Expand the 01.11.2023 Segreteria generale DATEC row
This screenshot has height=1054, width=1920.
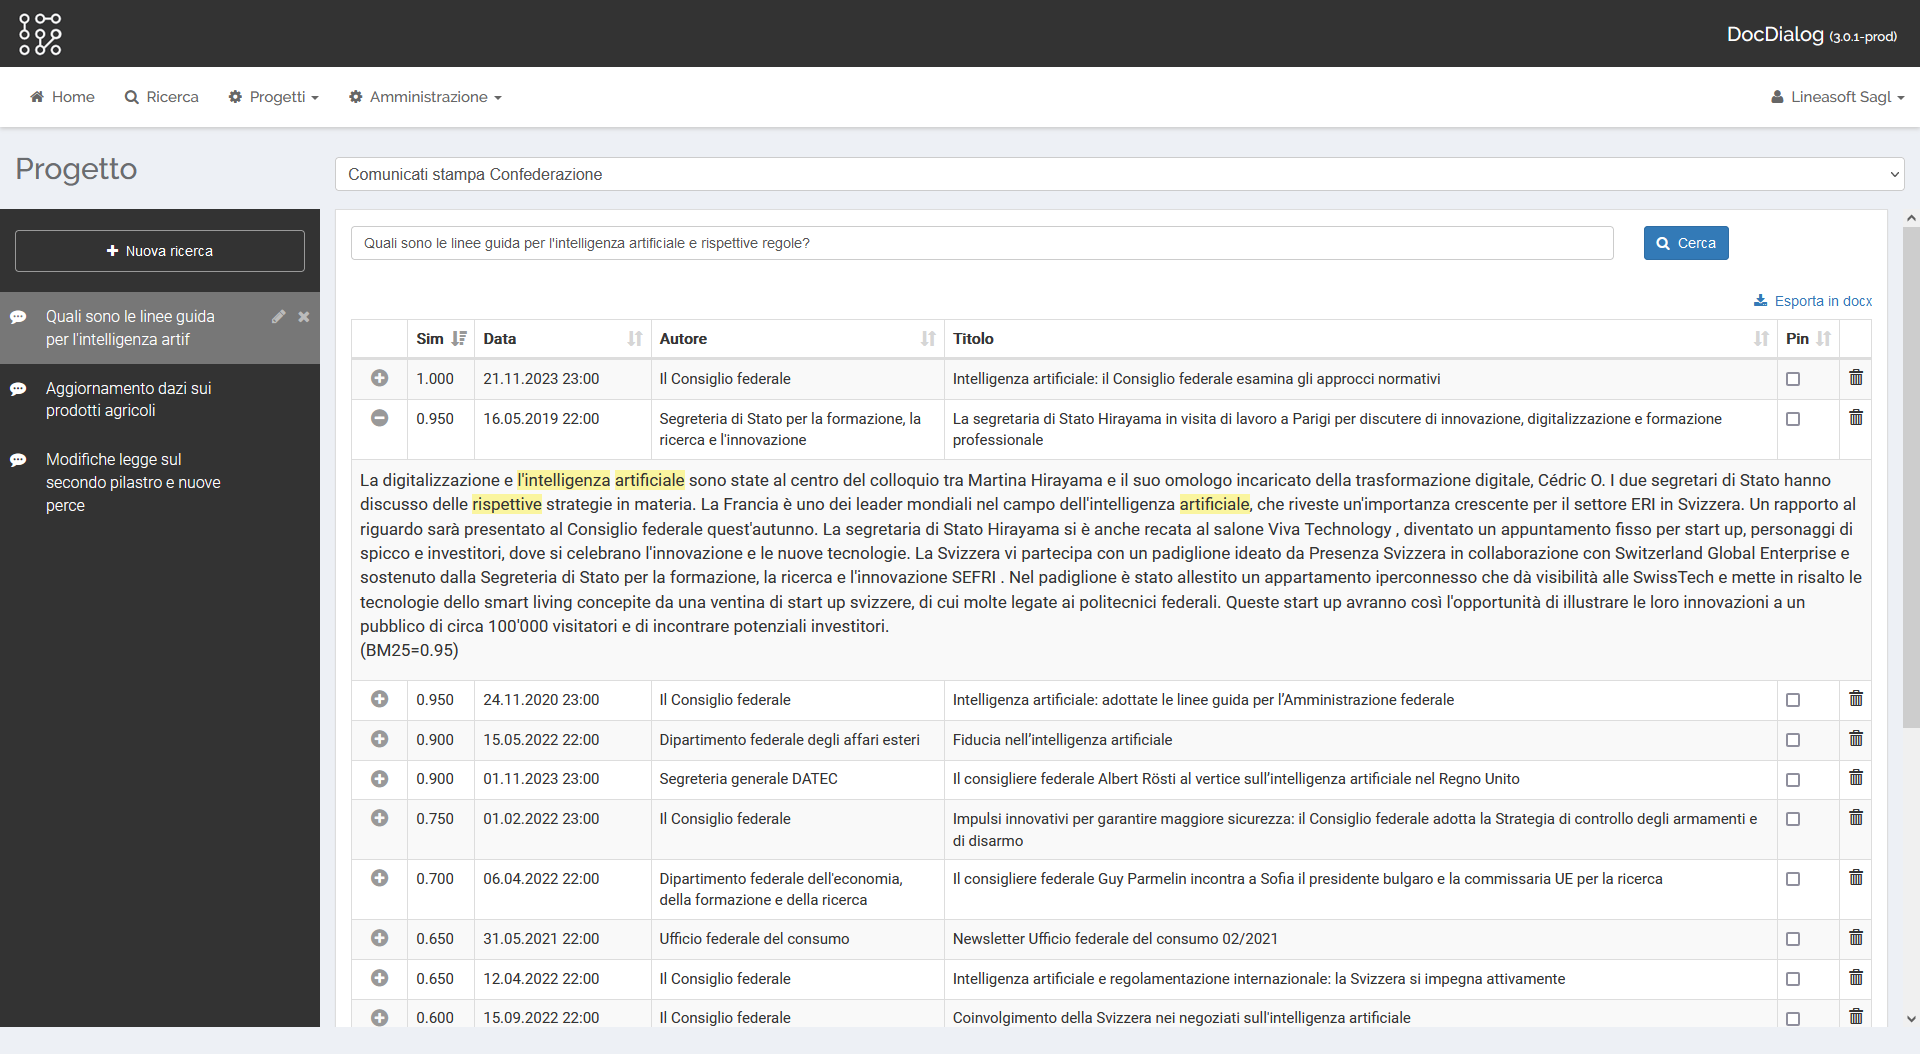coord(380,778)
